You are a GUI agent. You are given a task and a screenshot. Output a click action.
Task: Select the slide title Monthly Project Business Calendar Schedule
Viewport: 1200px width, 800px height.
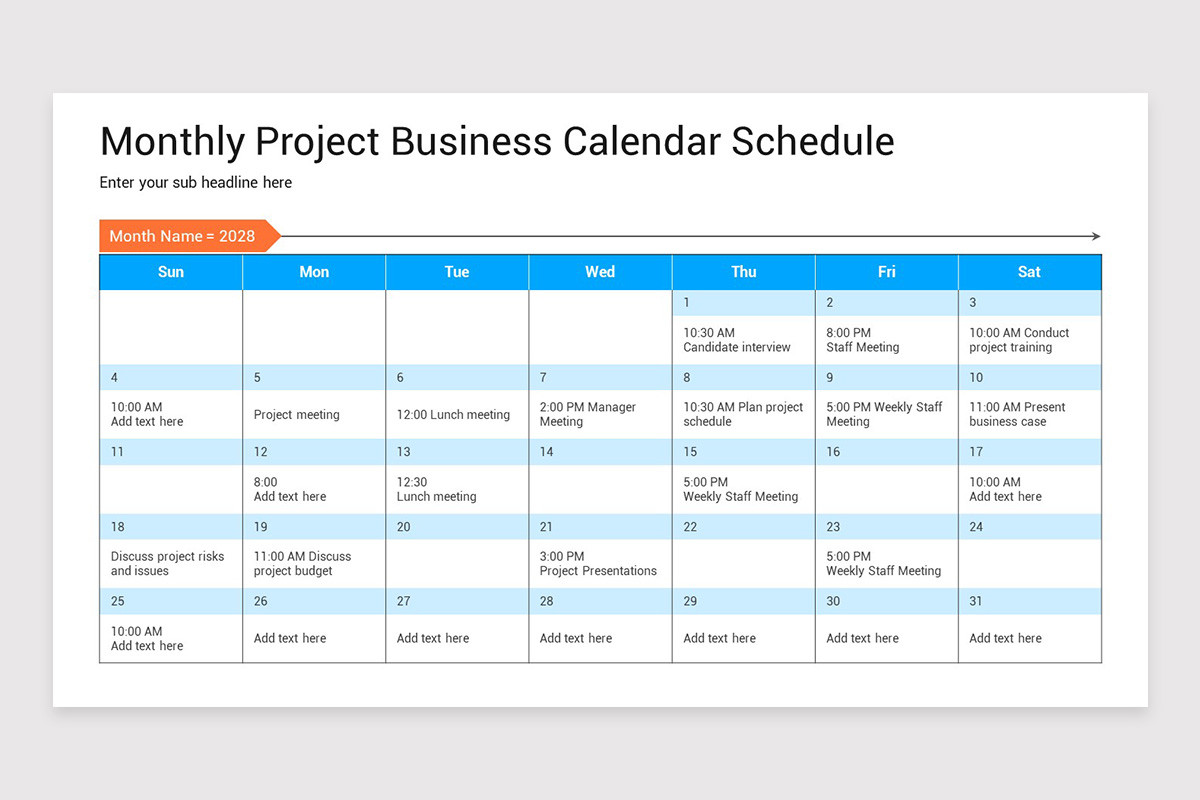click(497, 141)
